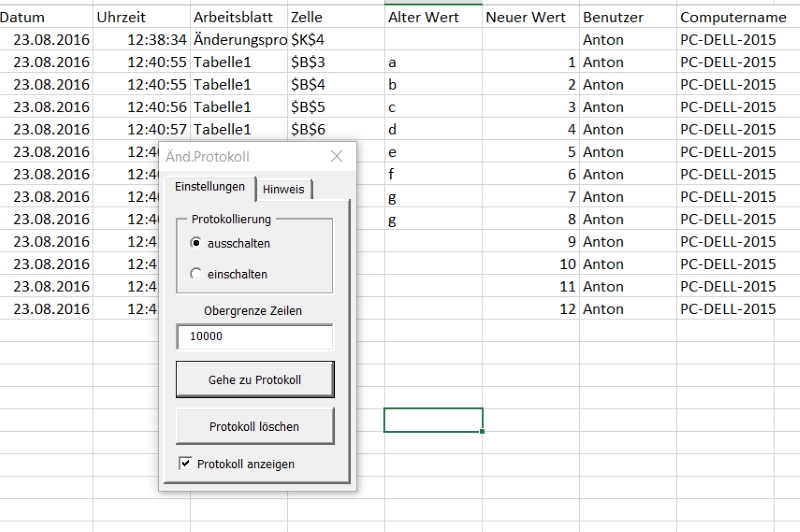800x532 pixels.
Task: Click the Benutzer header cell
Action: (x=627, y=17)
